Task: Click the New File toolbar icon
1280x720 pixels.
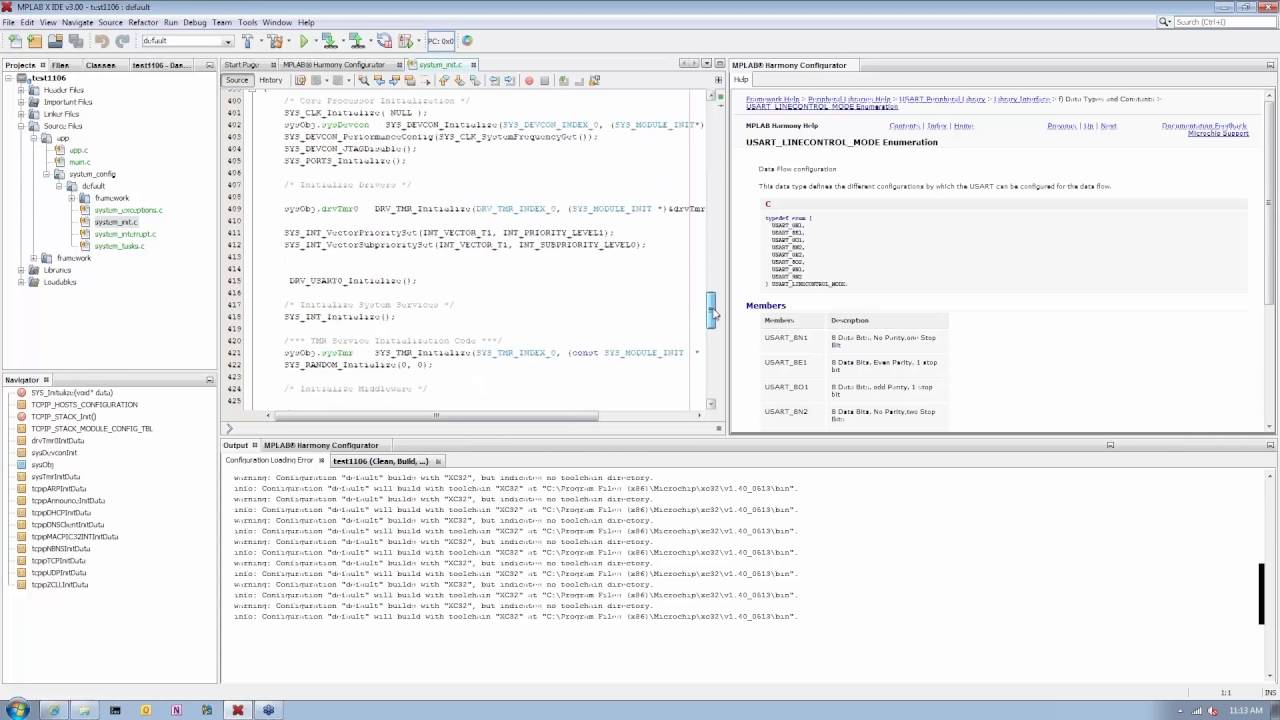Action: (15, 41)
